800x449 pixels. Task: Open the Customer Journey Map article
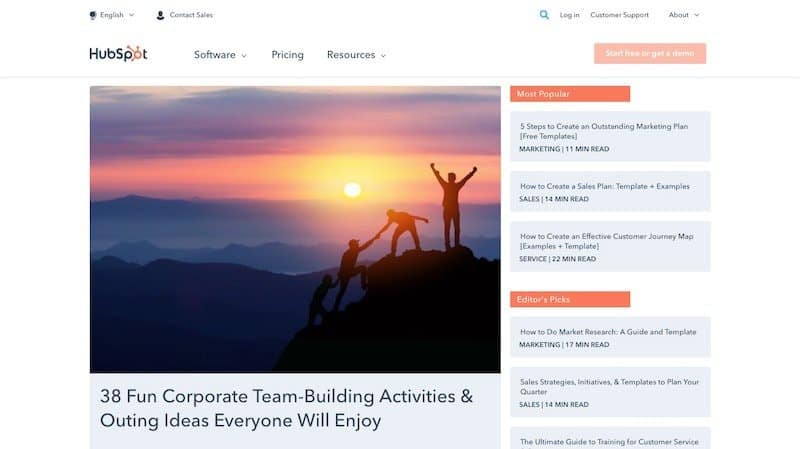tap(606, 241)
